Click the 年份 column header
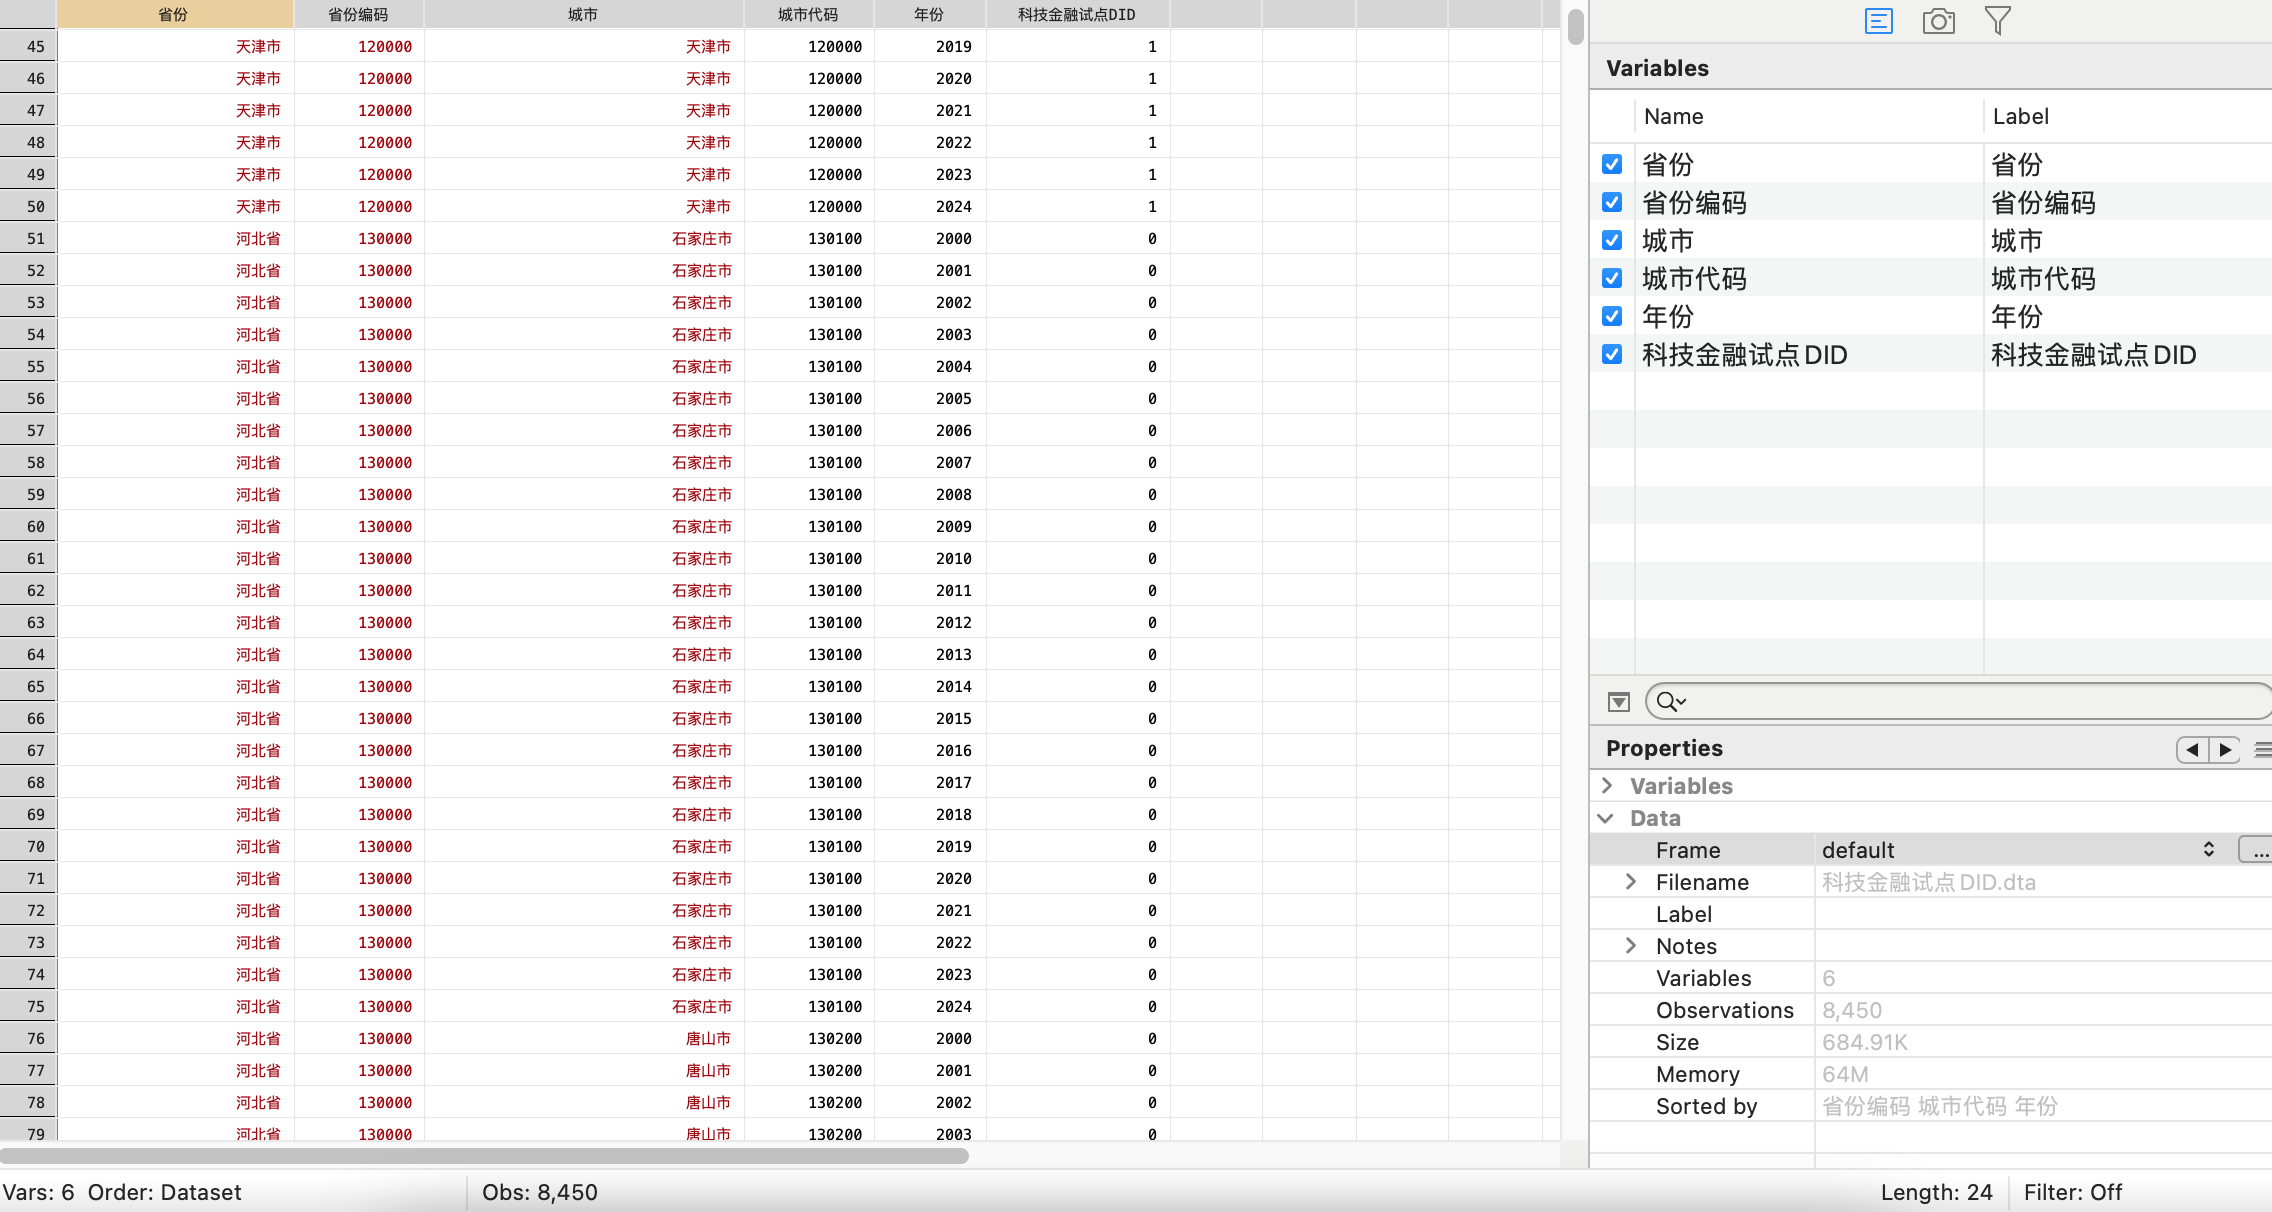2272x1212 pixels. [x=929, y=14]
